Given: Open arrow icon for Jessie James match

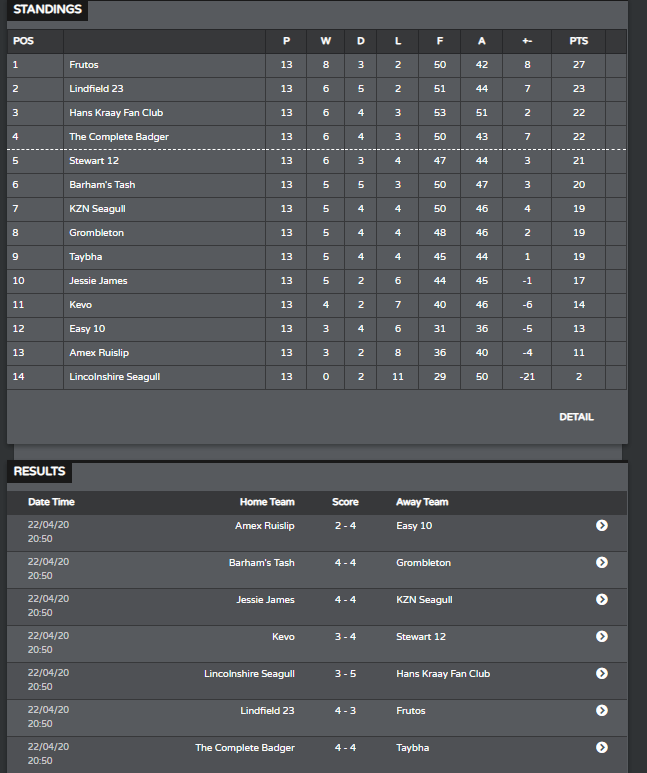Looking at the screenshot, I should pos(602,599).
